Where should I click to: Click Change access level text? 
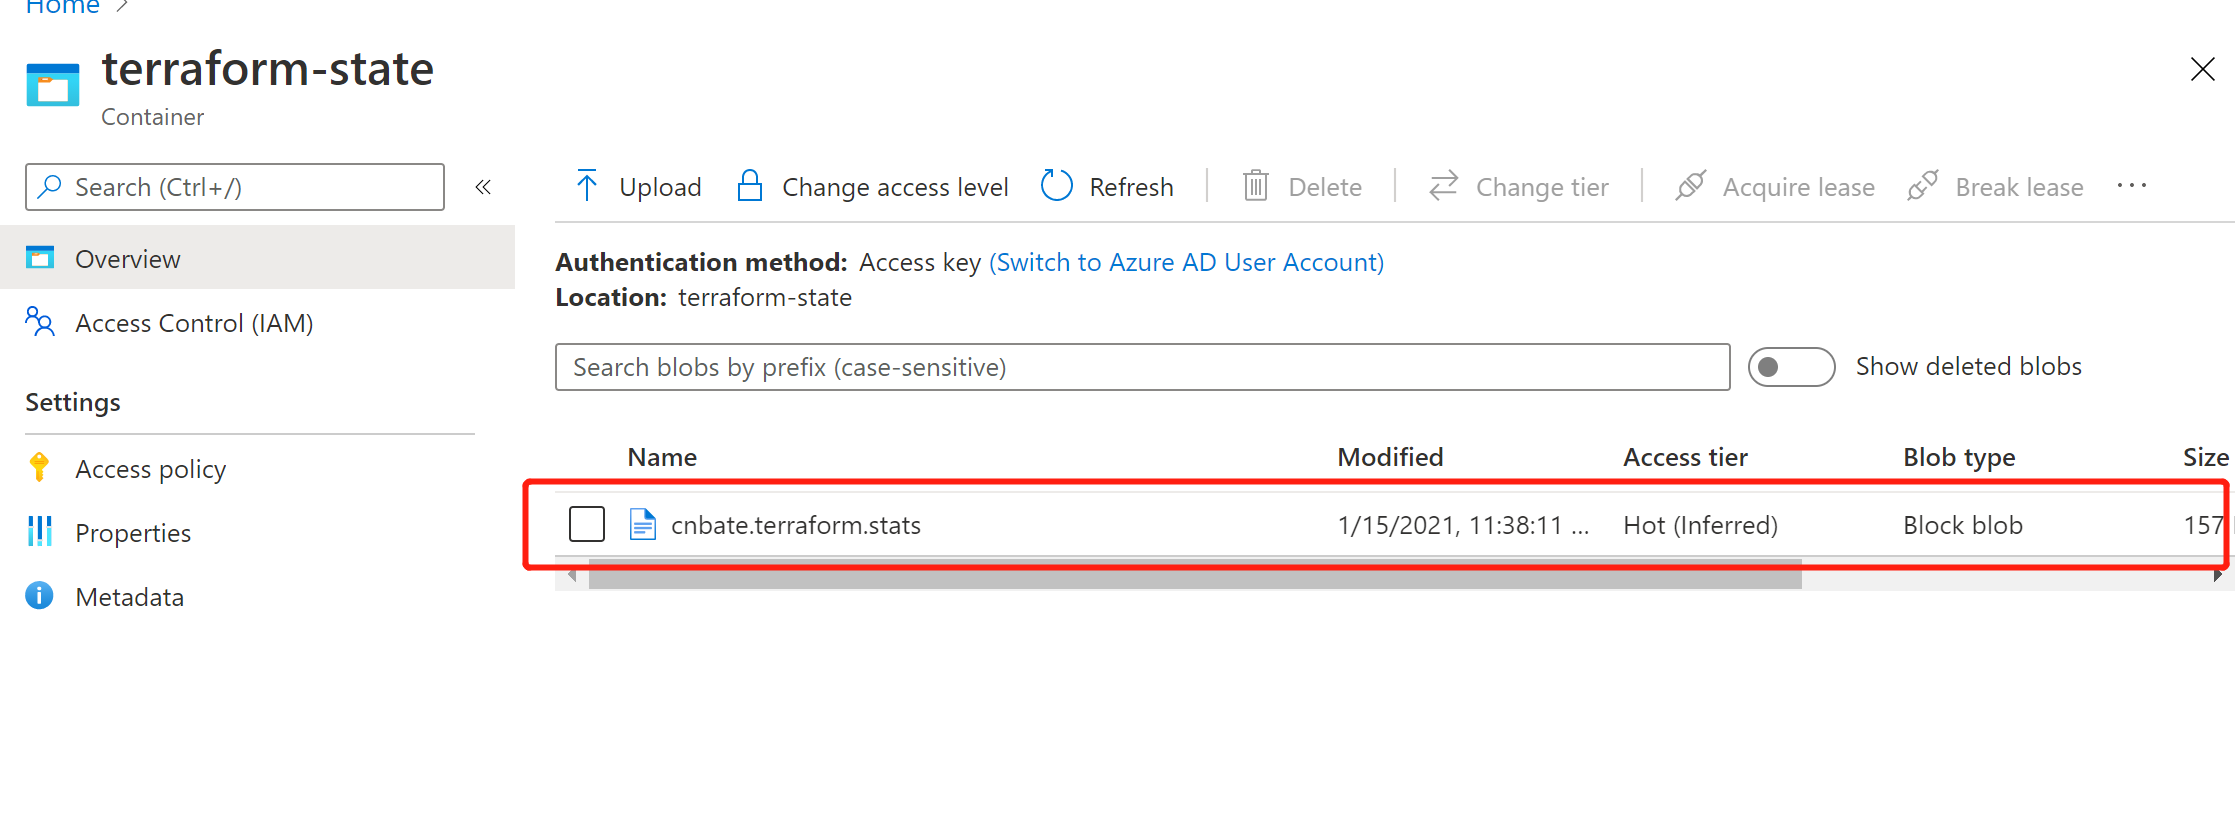click(x=895, y=187)
